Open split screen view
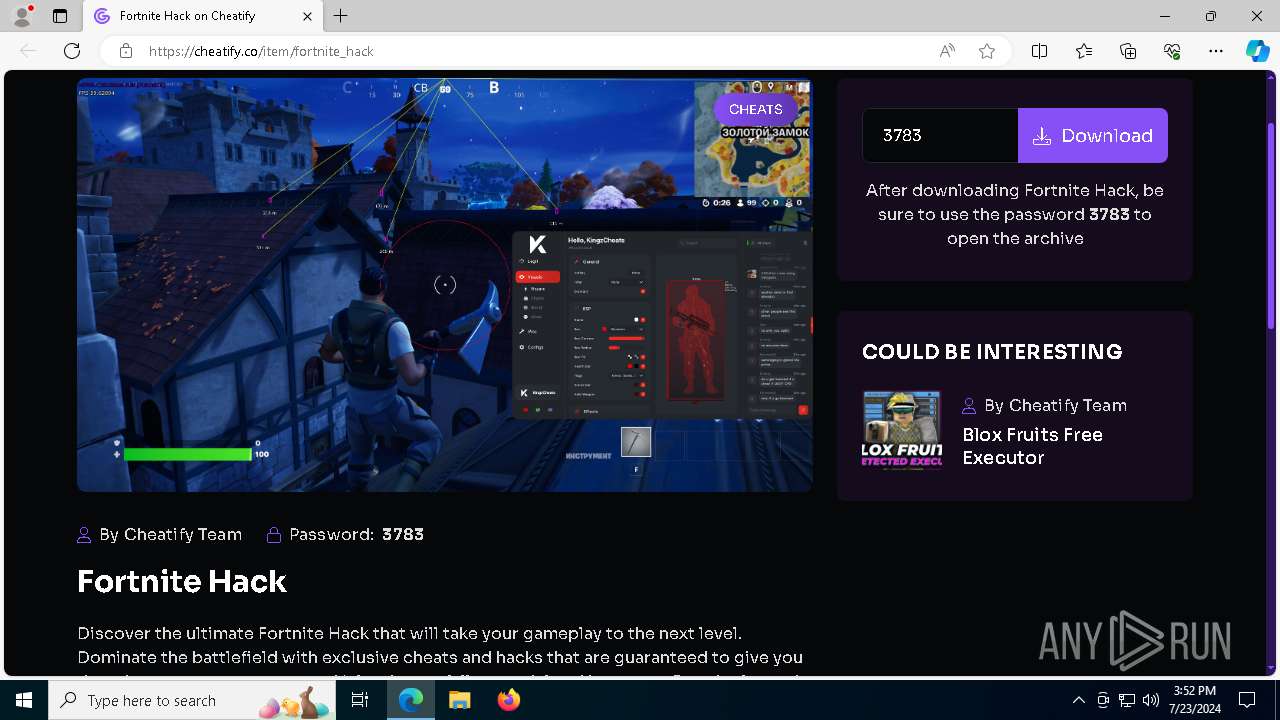This screenshot has width=1280, height=720. point(1039,51)
